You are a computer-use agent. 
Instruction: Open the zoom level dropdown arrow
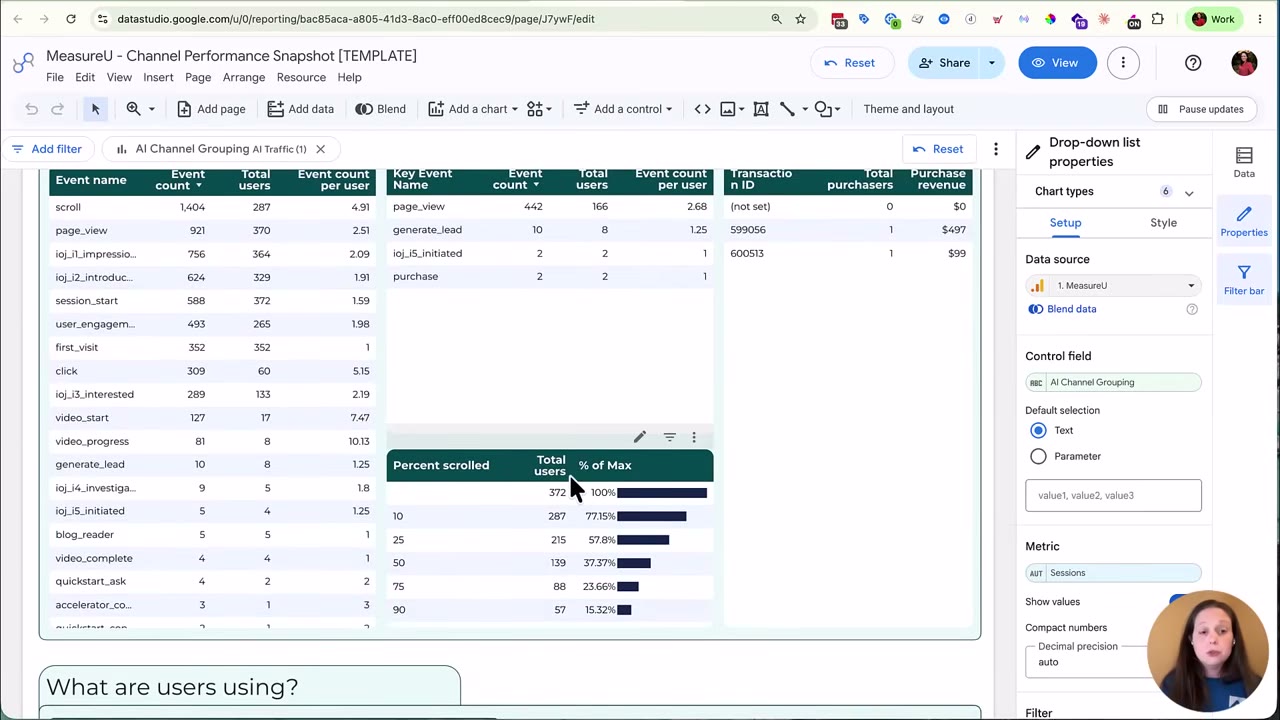coord(152,109)
